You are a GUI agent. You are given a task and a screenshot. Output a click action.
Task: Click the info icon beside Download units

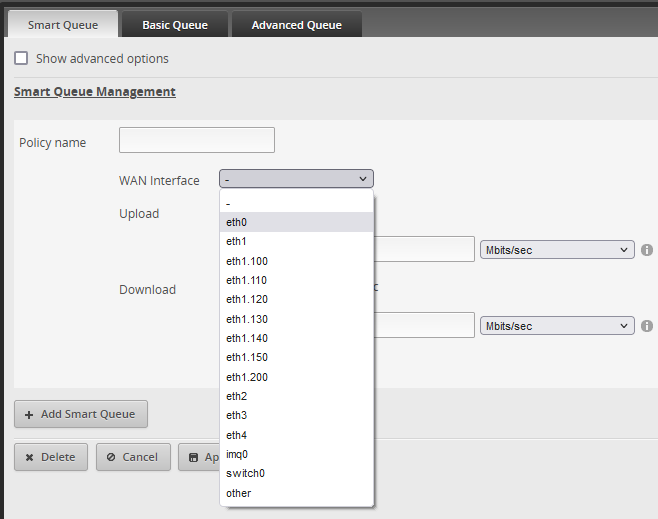pos(647,326)
